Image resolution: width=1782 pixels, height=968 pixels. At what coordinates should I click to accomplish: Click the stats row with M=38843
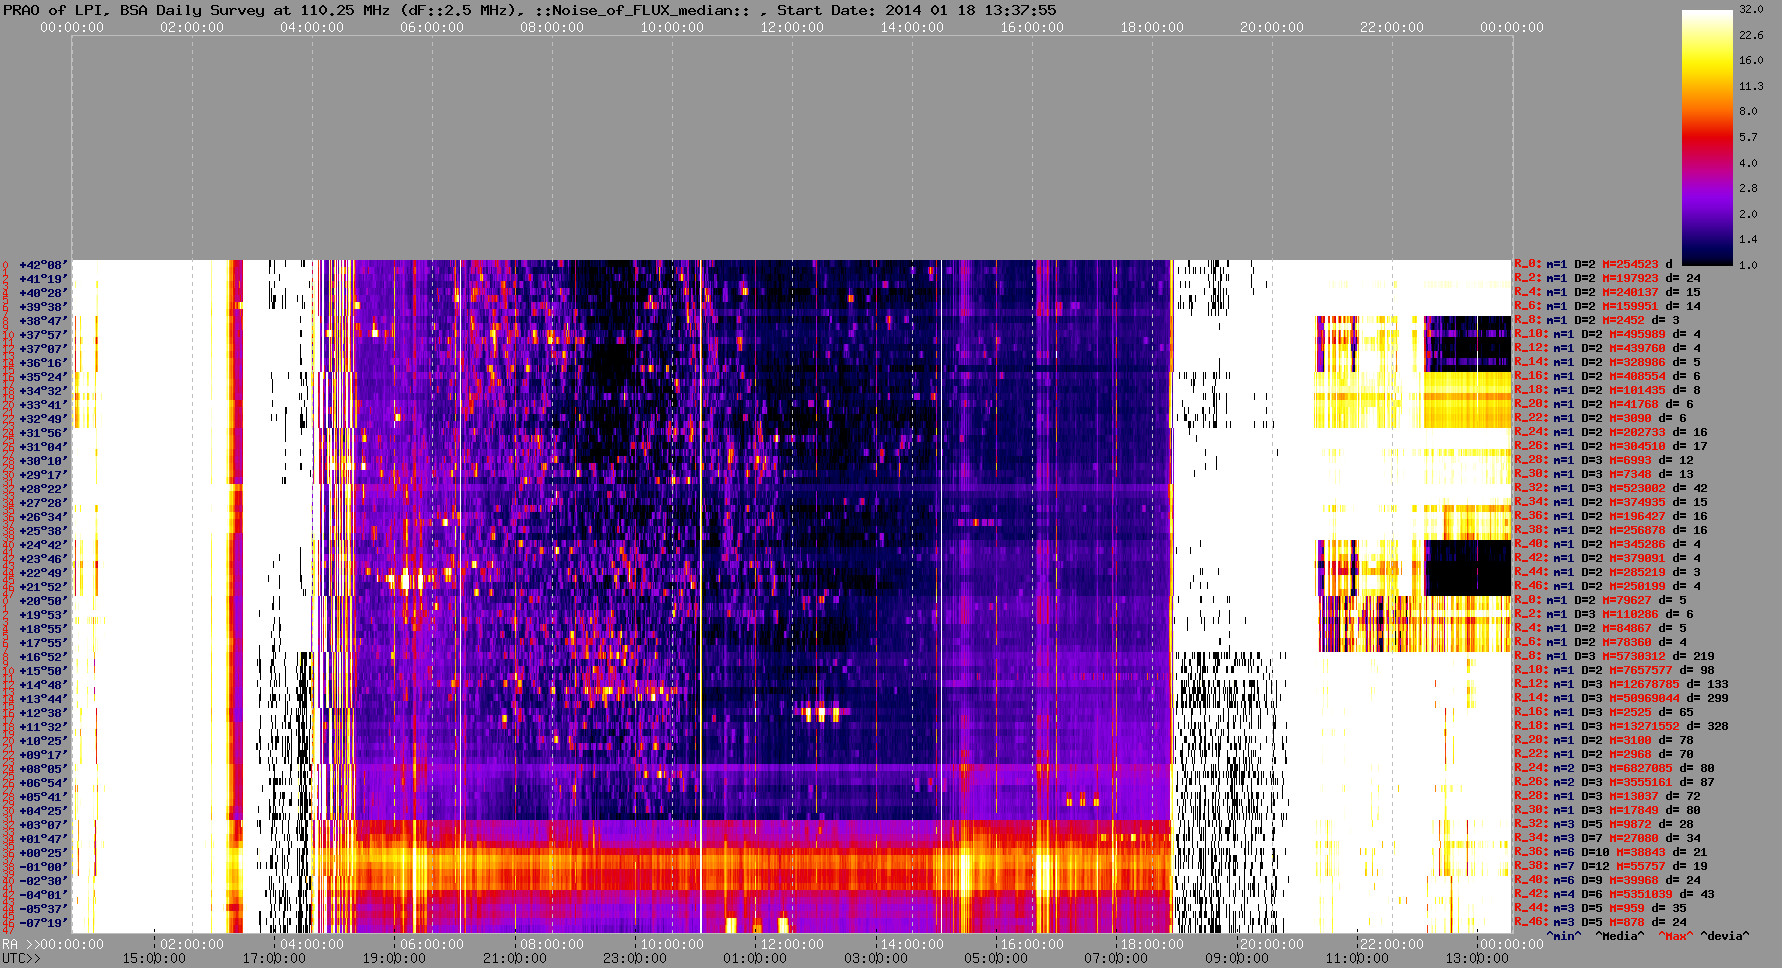coord(1611,853)
